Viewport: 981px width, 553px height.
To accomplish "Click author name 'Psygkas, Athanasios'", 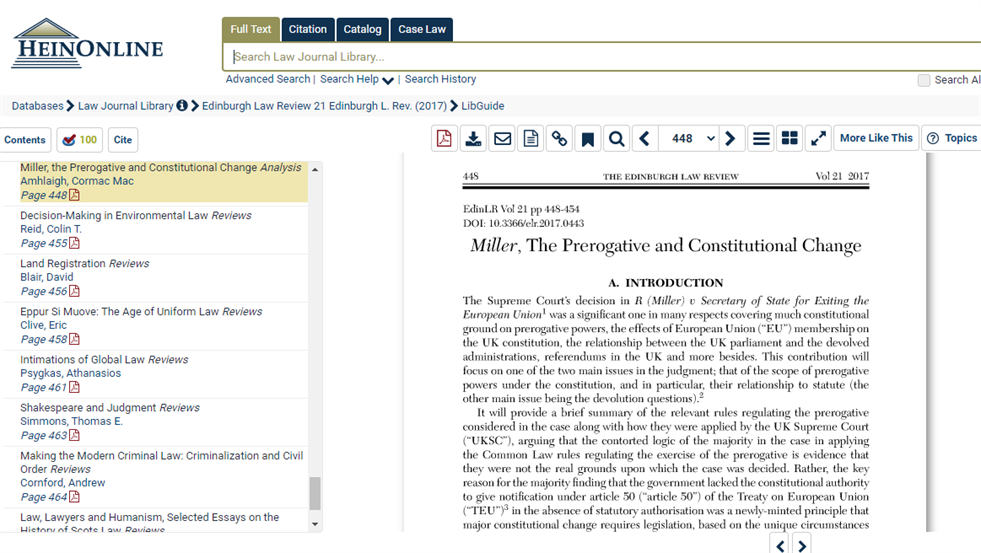I will (71, 373).
